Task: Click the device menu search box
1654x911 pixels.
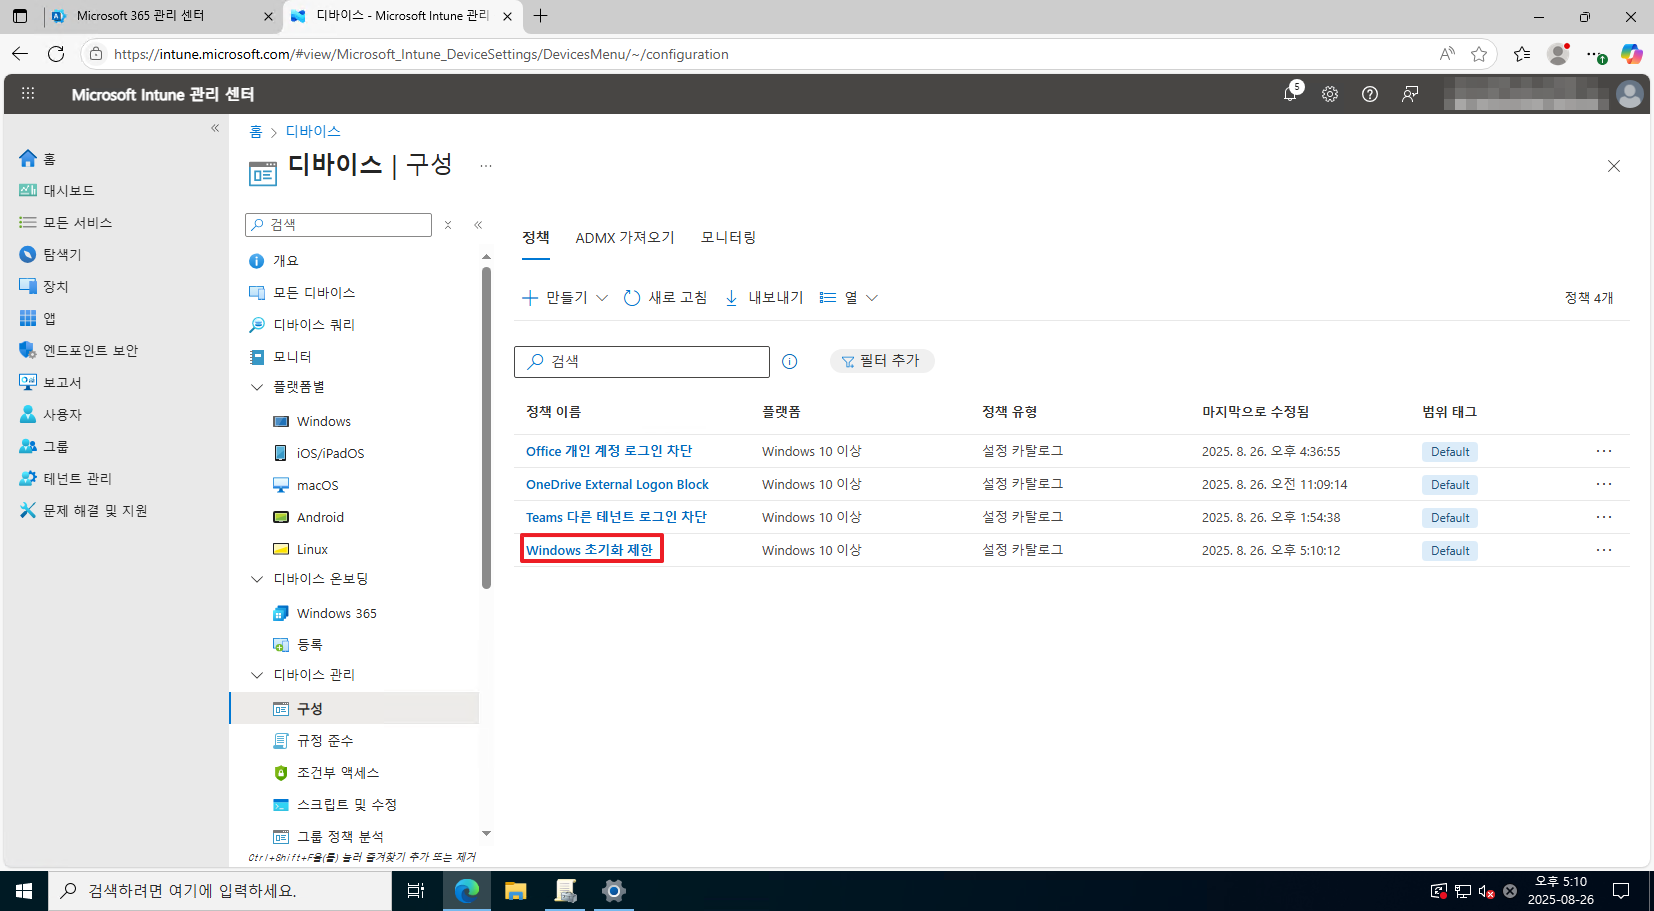Action: point(338,225)
